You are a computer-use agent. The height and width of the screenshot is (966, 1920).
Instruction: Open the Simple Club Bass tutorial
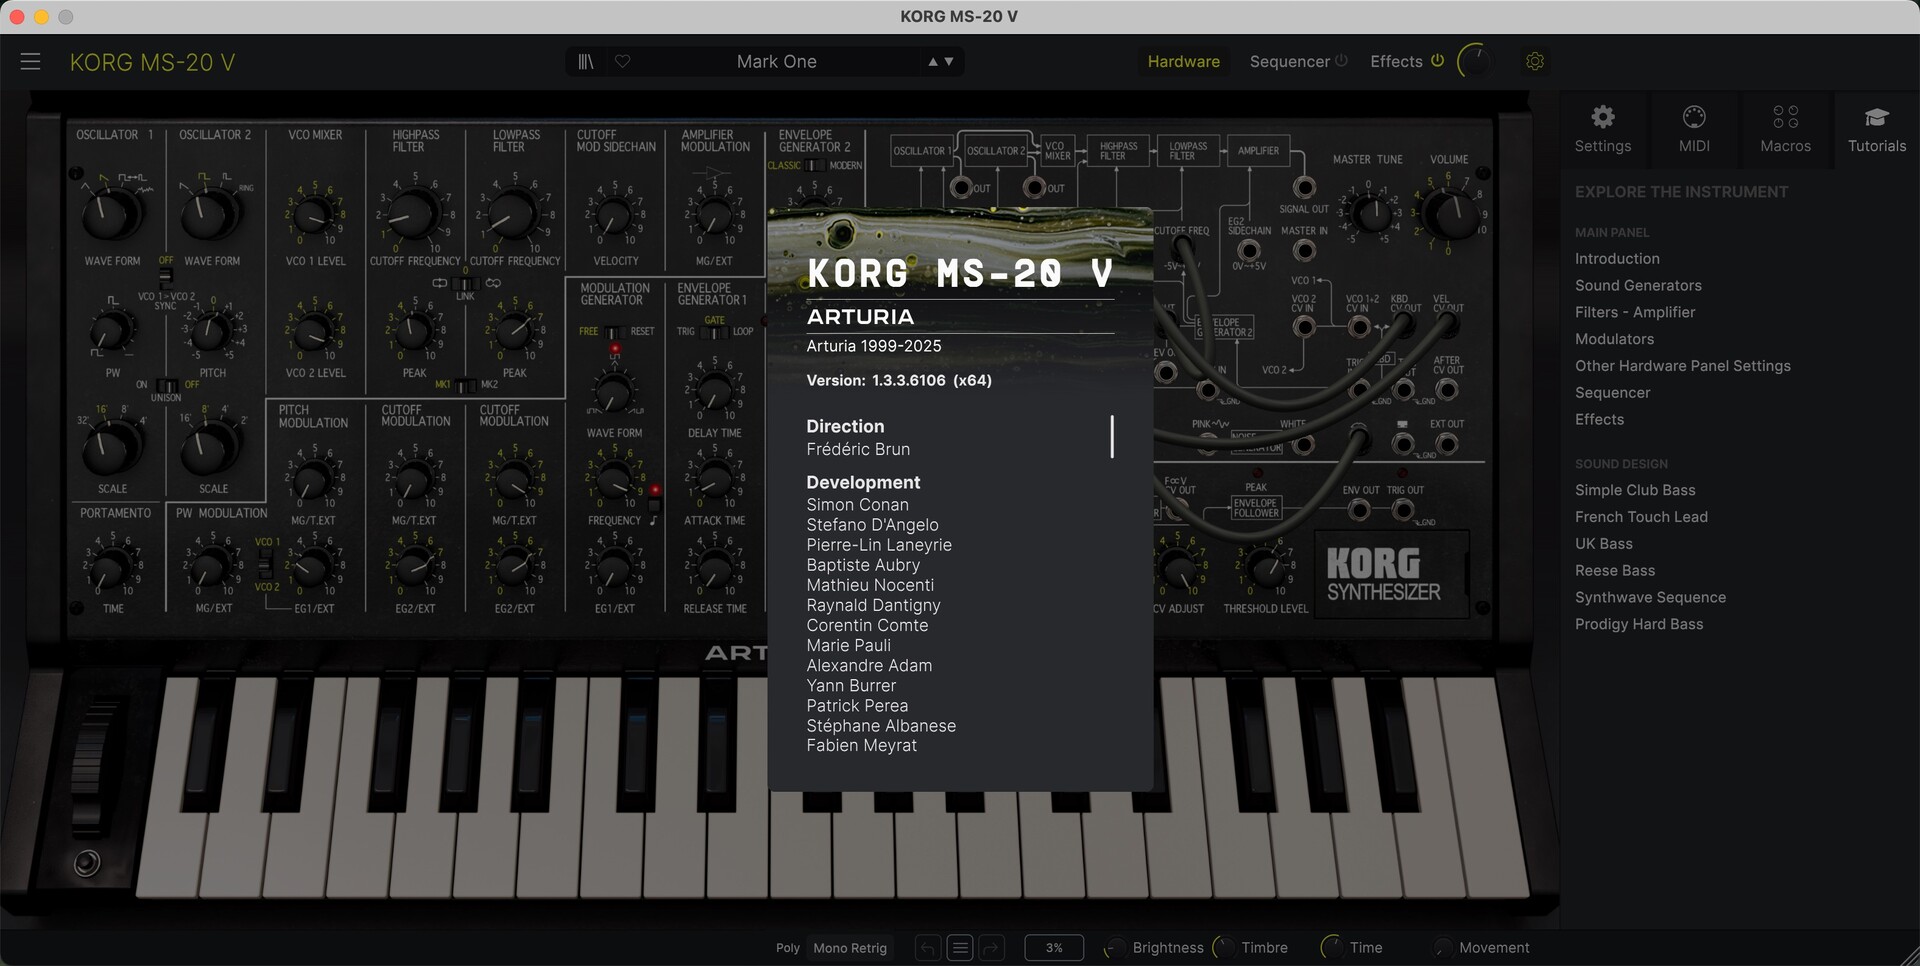click(x=1635, y=491)
